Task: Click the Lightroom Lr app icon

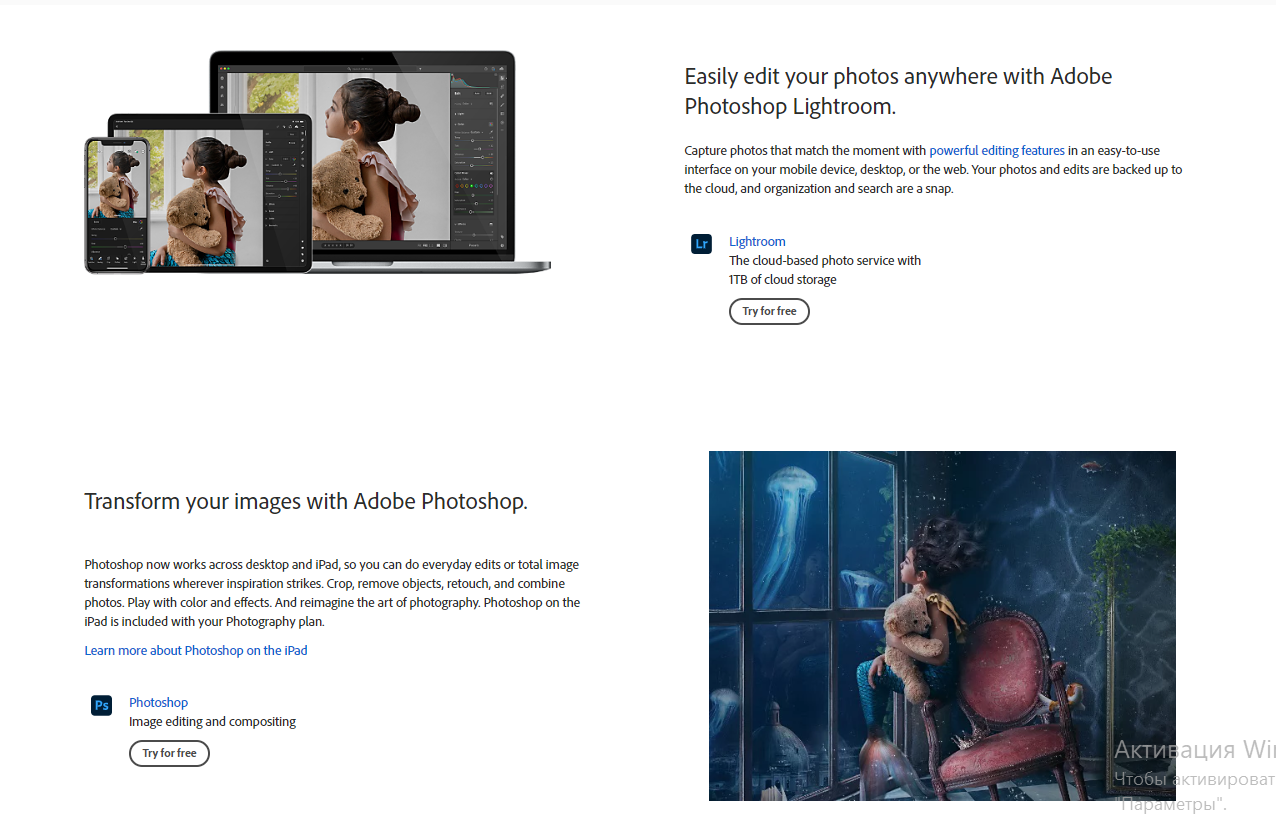Action: coord(701,244)
